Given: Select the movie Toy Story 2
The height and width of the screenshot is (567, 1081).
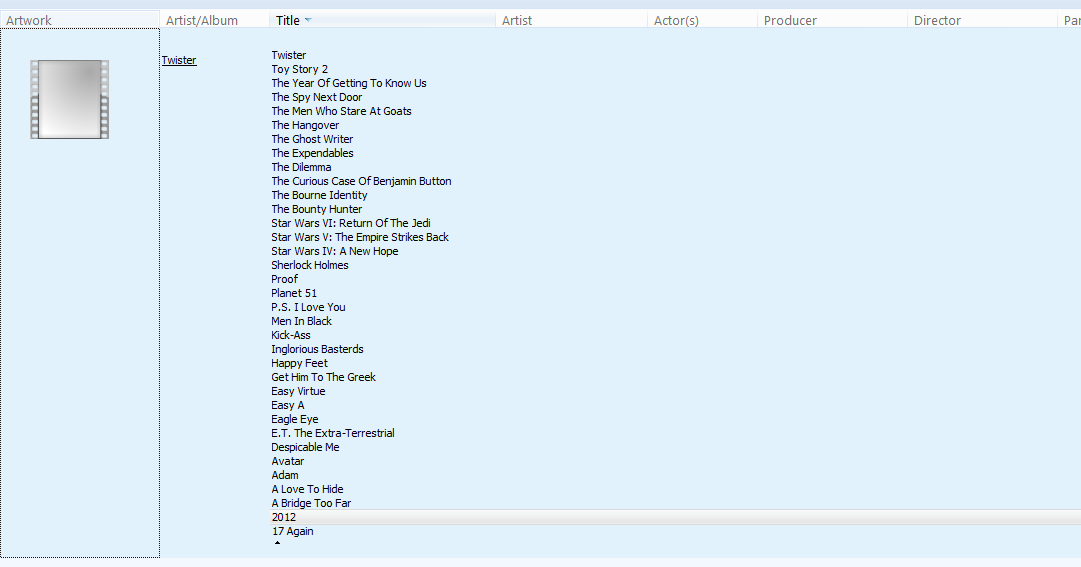Looking at the screenshot, I should click(299, 70).
